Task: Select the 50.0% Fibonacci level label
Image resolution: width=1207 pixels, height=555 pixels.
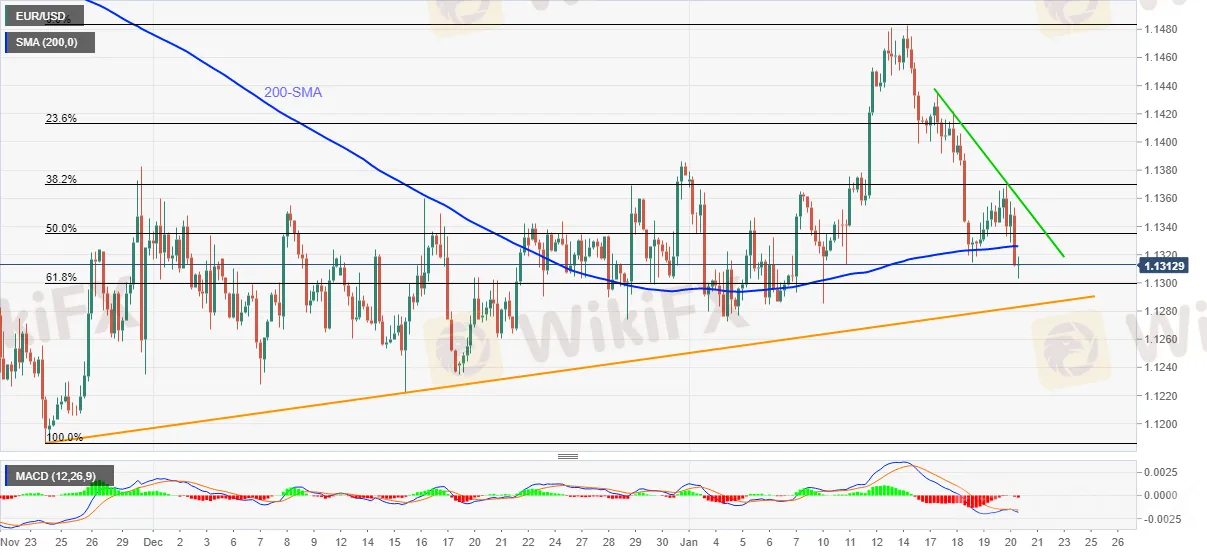Action: pyautogui.click(x=61, y=228)
